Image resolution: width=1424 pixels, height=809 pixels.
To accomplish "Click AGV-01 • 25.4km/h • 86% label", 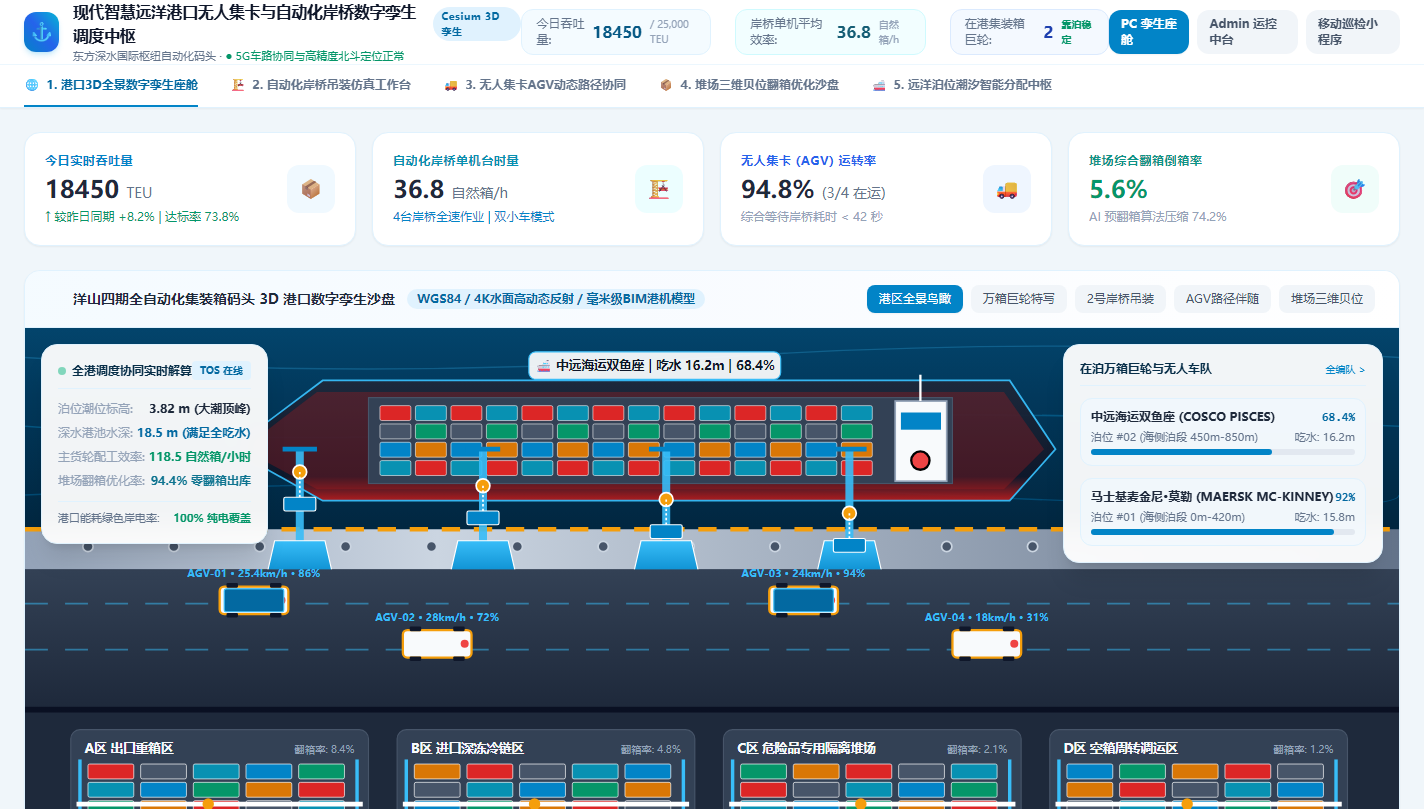I will [x=254, y=574].
